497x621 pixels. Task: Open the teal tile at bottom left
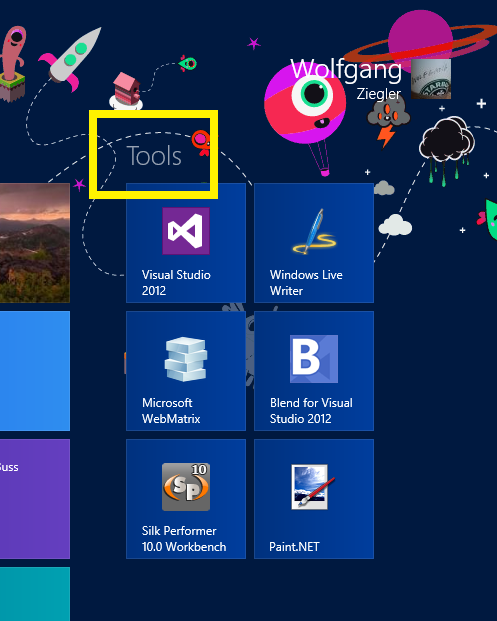pyautogui.click(x=35, y=594)
